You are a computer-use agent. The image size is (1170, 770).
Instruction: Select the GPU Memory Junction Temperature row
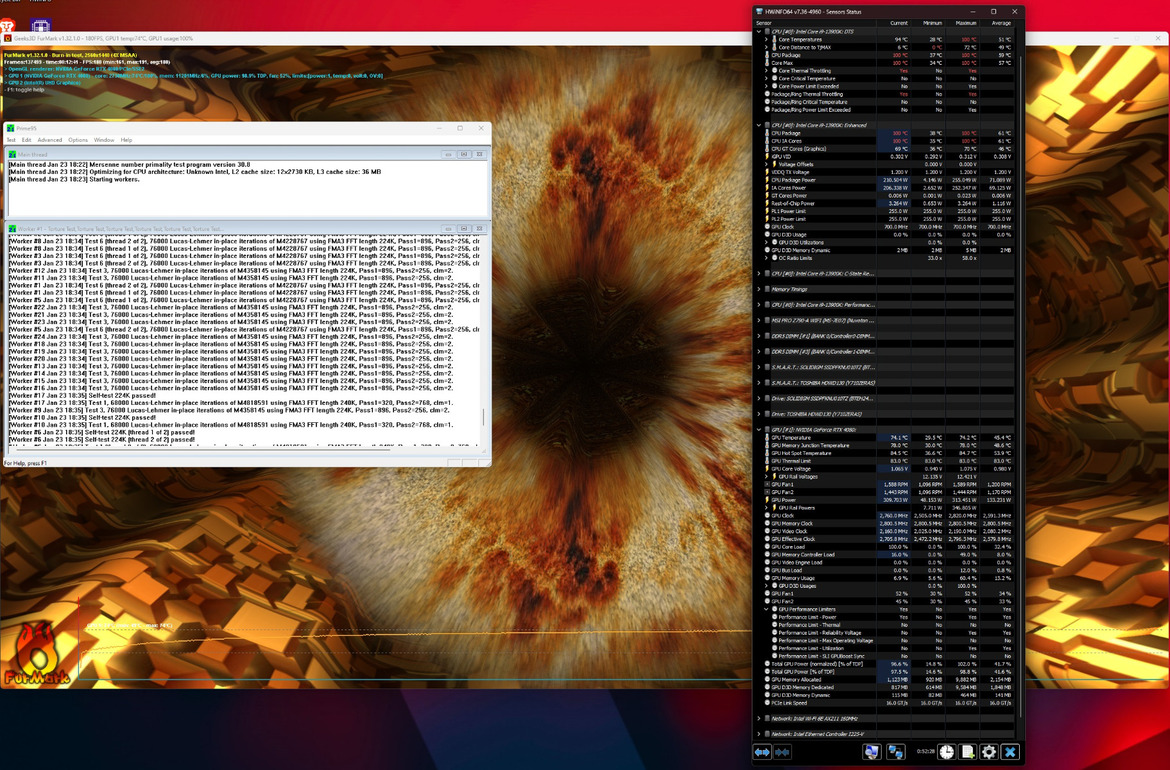click(x=887, y=445)
